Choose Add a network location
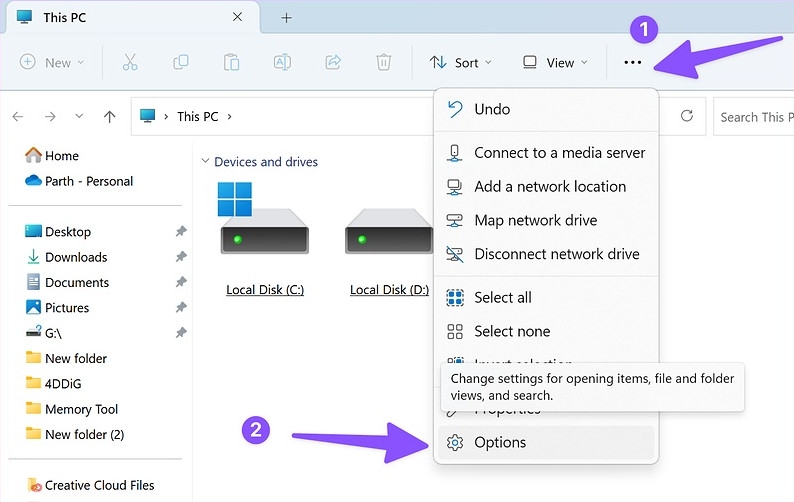This screenshot has height=502, width=794. coord(546,186)
